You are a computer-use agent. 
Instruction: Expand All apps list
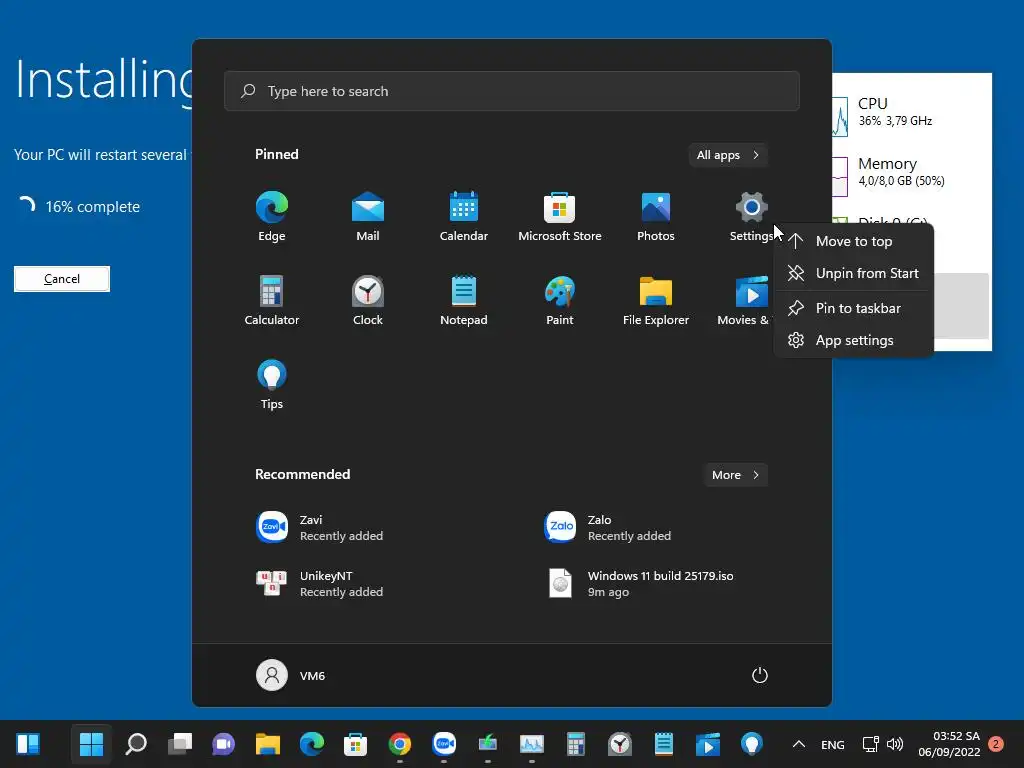click(728, 155)
